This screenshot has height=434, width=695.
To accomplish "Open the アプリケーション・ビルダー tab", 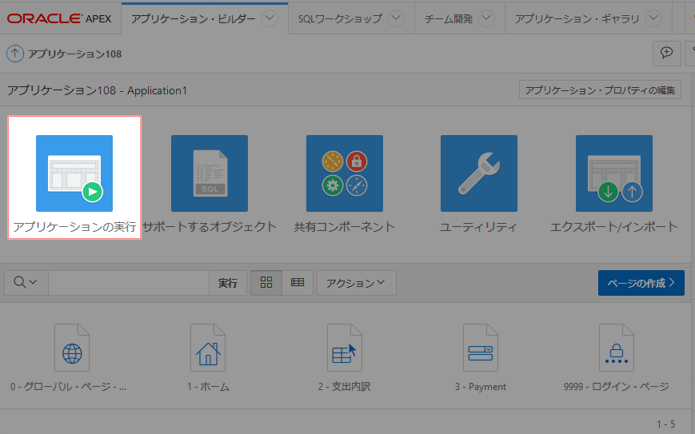I will tap(193, 19).
